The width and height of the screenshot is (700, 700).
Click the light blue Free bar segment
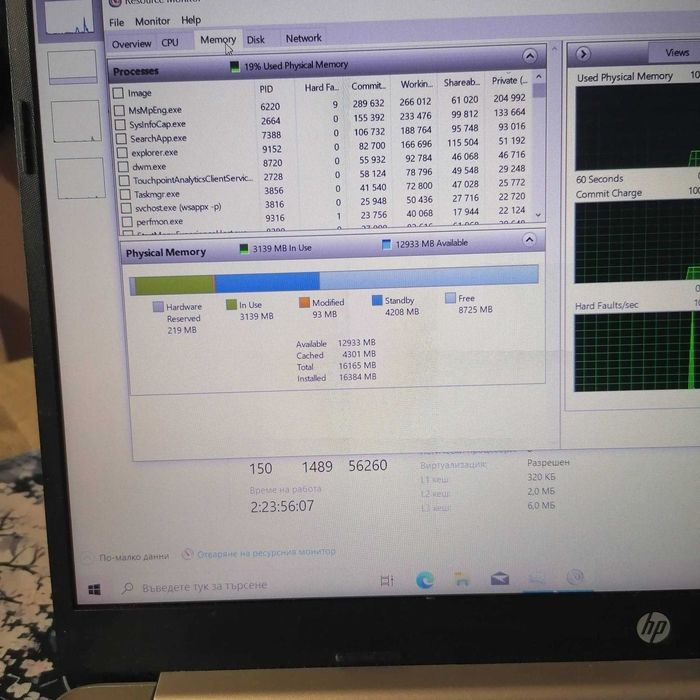(x=429, y=276)
